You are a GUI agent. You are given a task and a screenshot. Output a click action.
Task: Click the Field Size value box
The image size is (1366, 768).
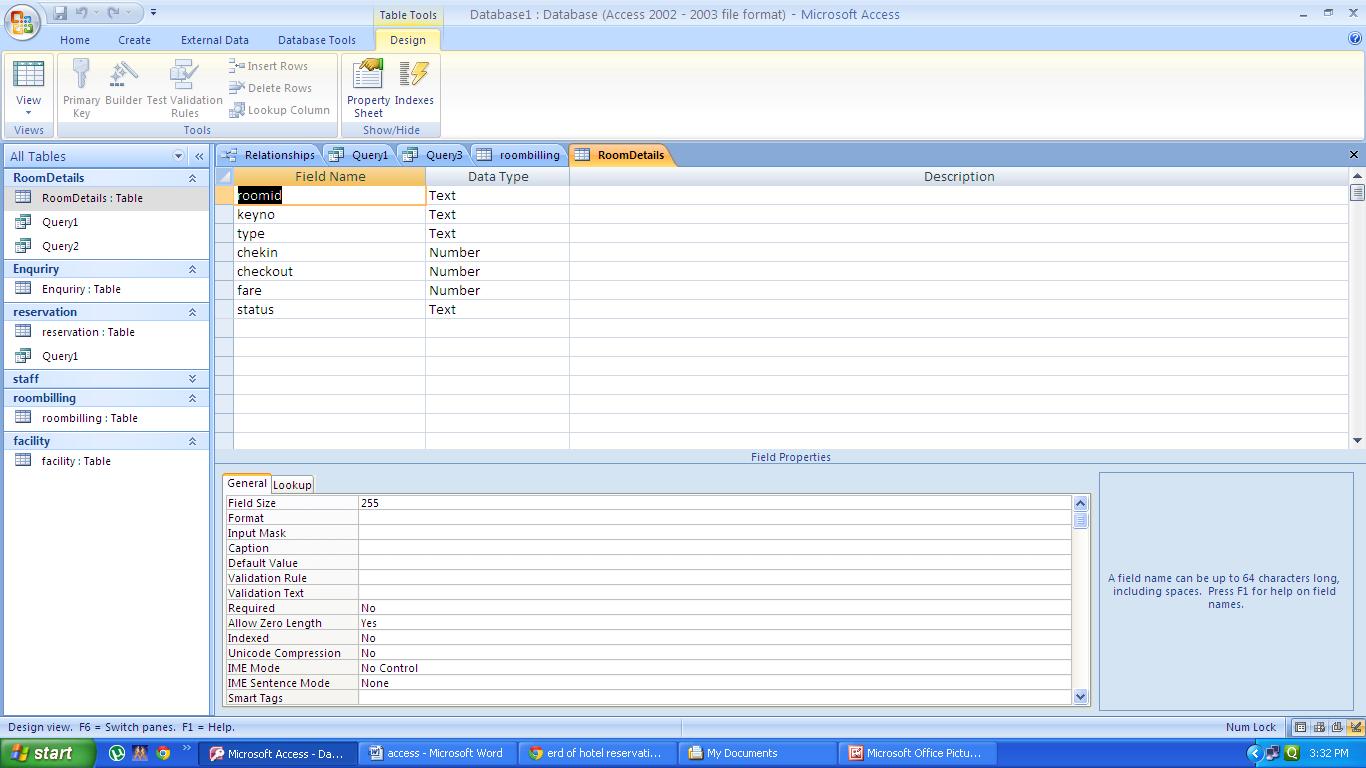tap(714, 503)
